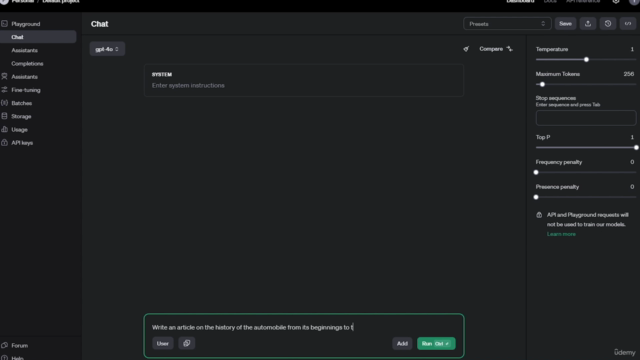Click the Forum people icon
This screenshot has height=360, width=640.
tap(4, 345)
